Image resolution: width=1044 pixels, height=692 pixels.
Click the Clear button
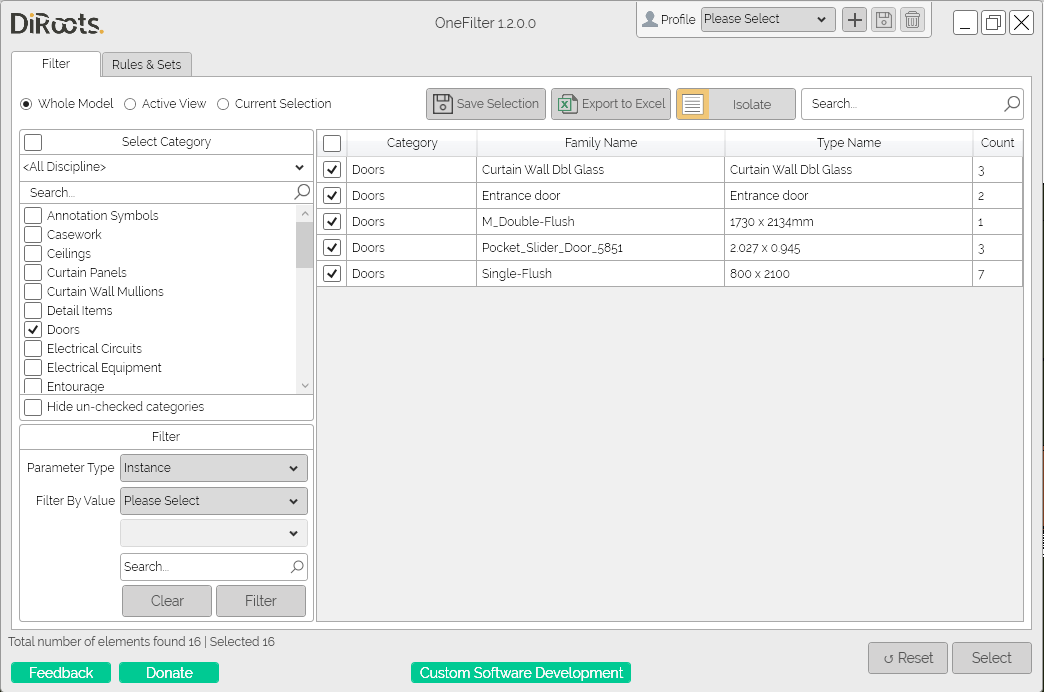coord(167,601)
